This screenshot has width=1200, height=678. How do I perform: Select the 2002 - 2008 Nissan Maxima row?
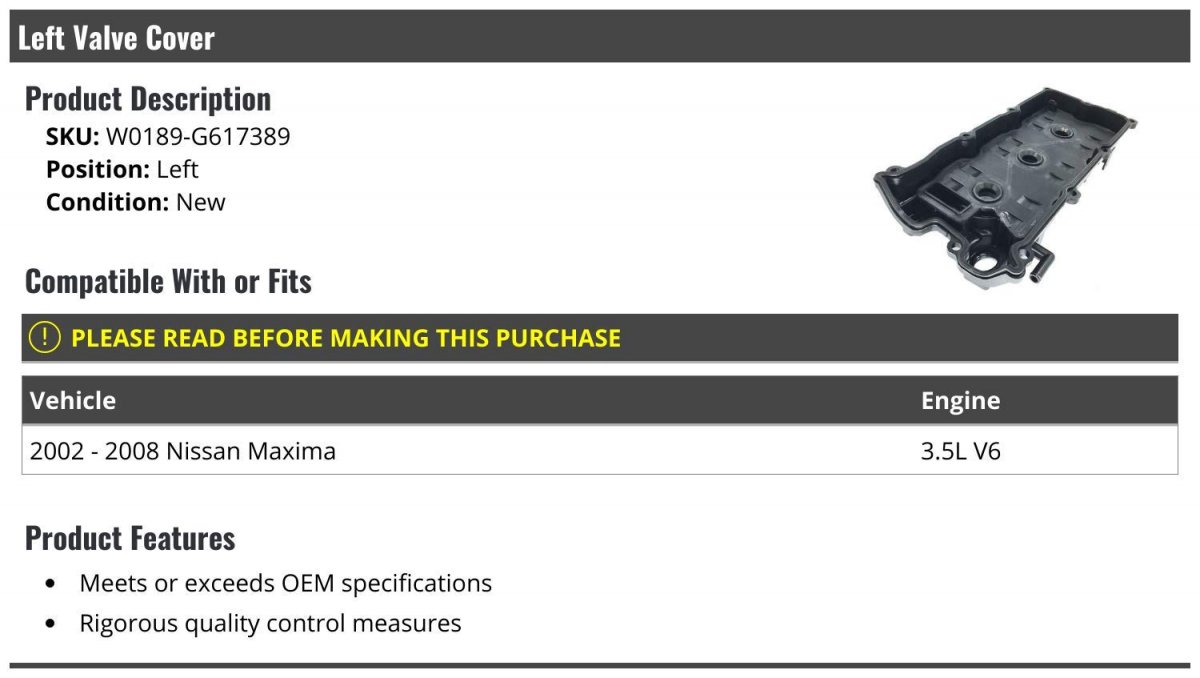point(600,451)
